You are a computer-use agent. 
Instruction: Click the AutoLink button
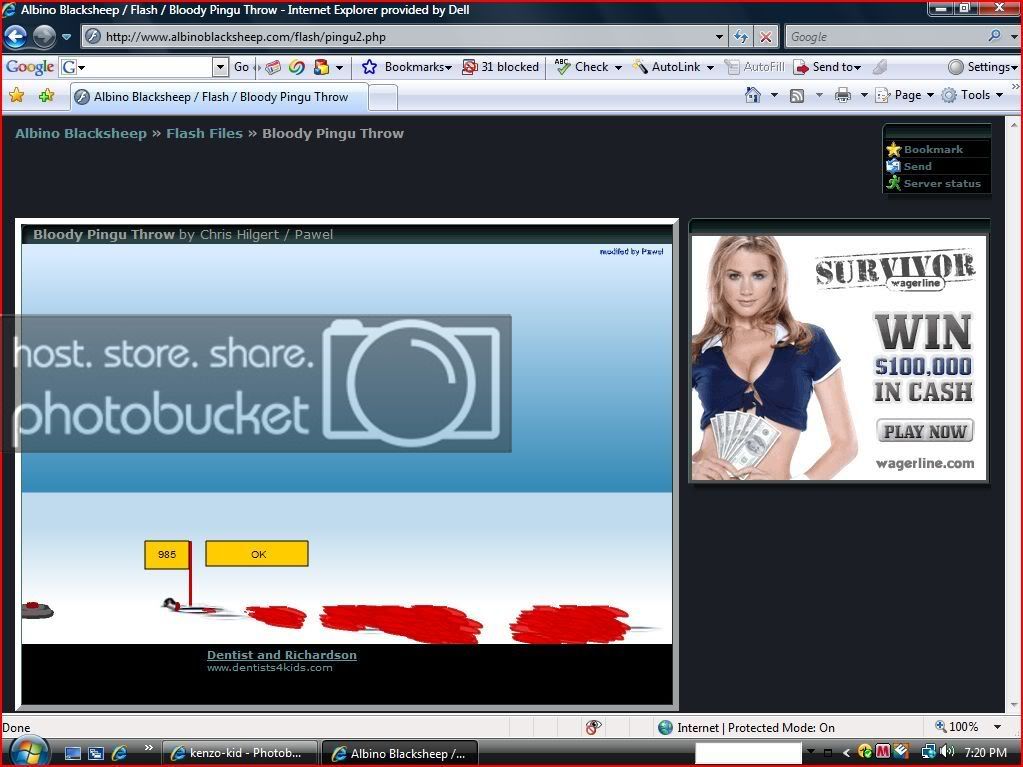[666, 67]
